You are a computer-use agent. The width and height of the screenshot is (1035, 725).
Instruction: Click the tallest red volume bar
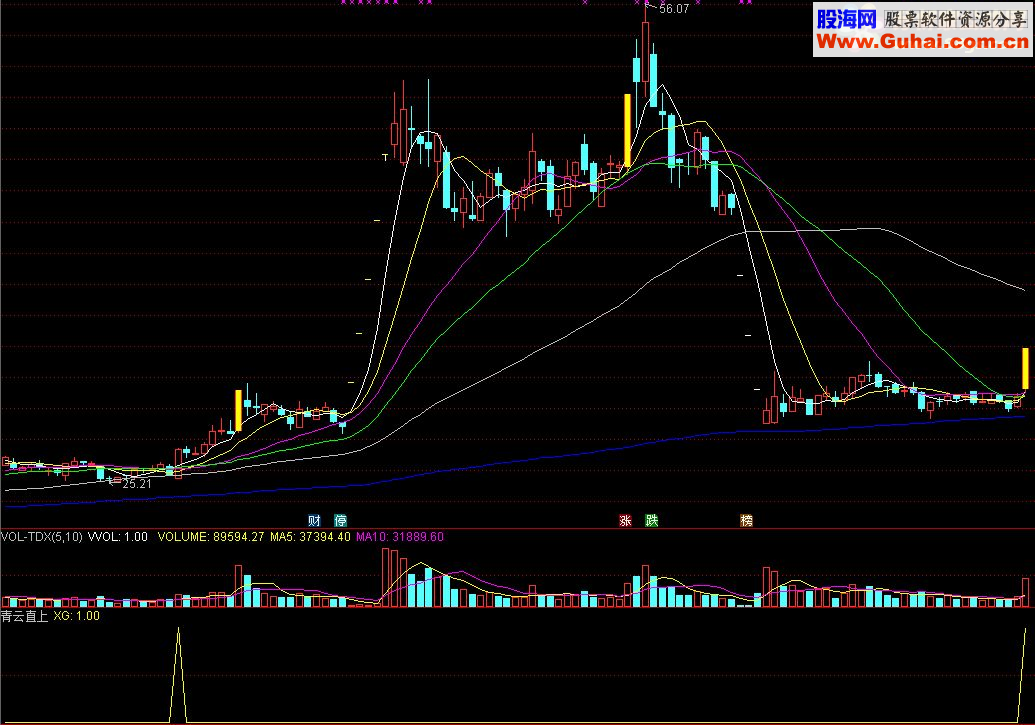click(385, 577)
